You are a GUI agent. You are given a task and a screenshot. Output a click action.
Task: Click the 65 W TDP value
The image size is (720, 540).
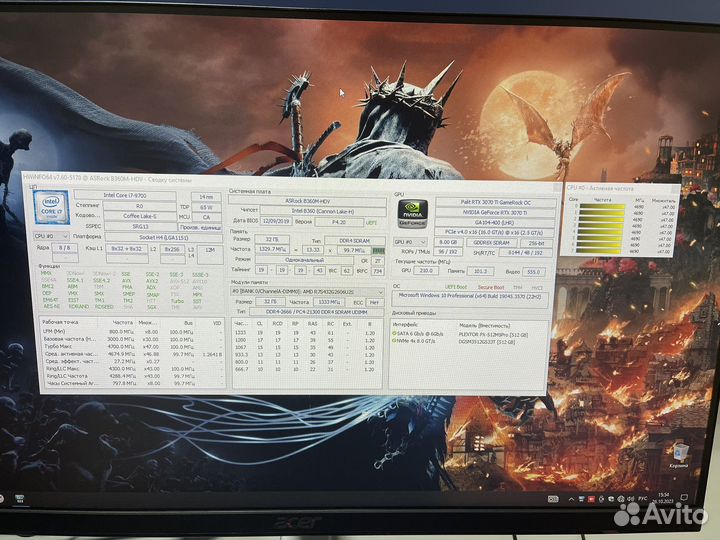point(206,207)
